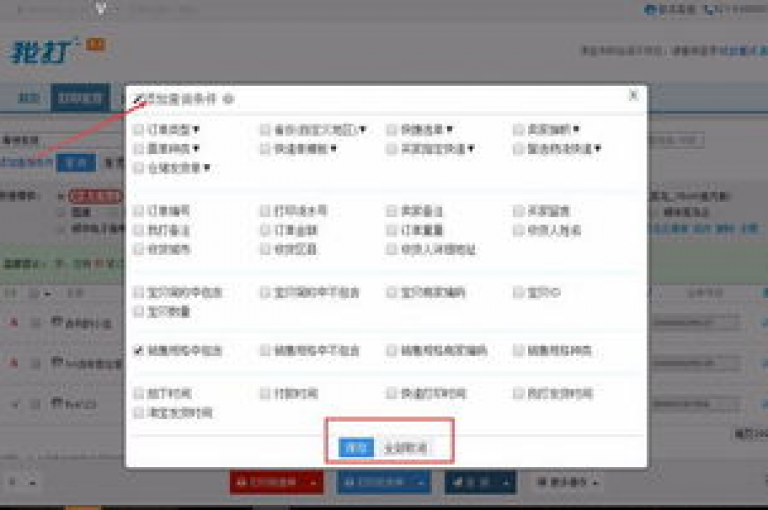The image size is (768, 510).
Task: Expand the 快递单模板 dropdown arrow
Action: pyautogui.click(x=333, y=148)
